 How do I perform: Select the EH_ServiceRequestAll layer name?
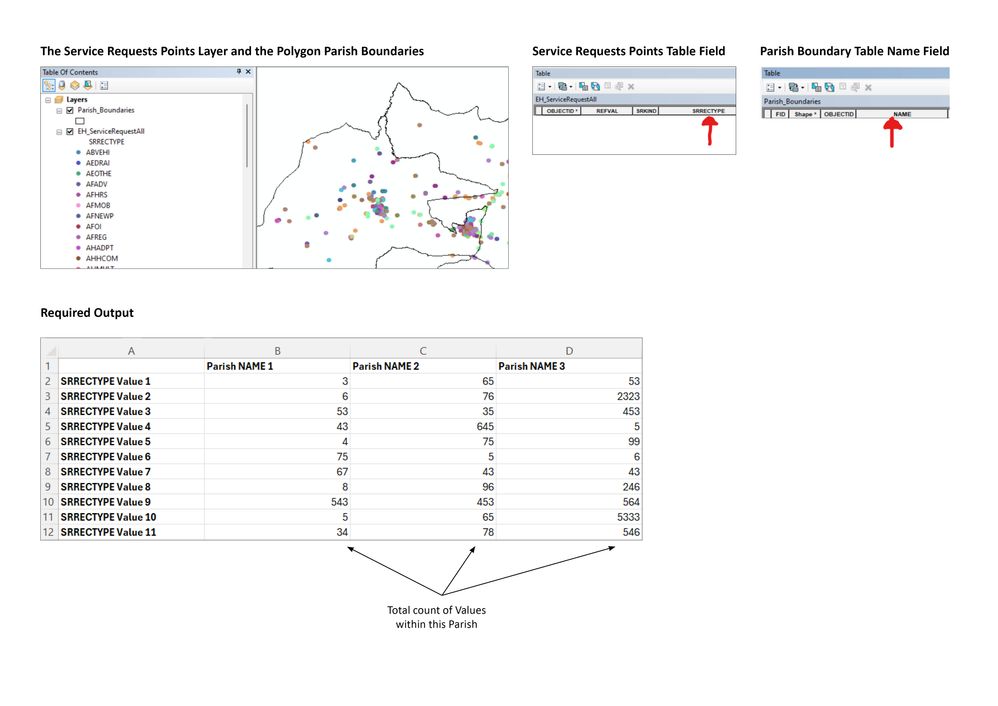(x=111, y=131)
